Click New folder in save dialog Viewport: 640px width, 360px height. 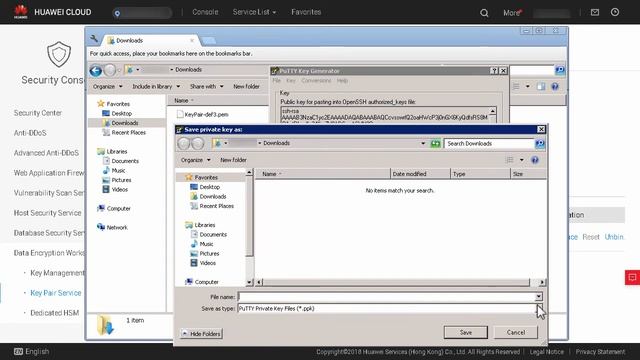pos(233,160)
